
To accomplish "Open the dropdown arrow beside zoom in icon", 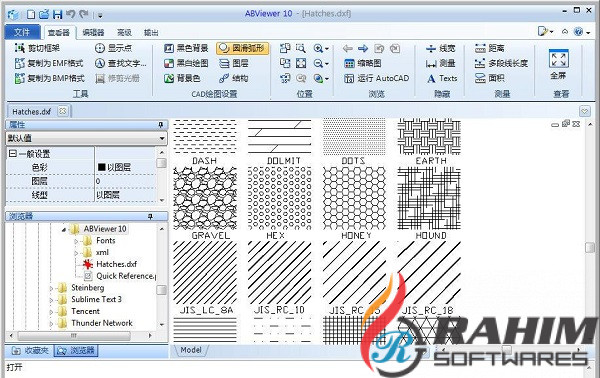I will [327, 49].
